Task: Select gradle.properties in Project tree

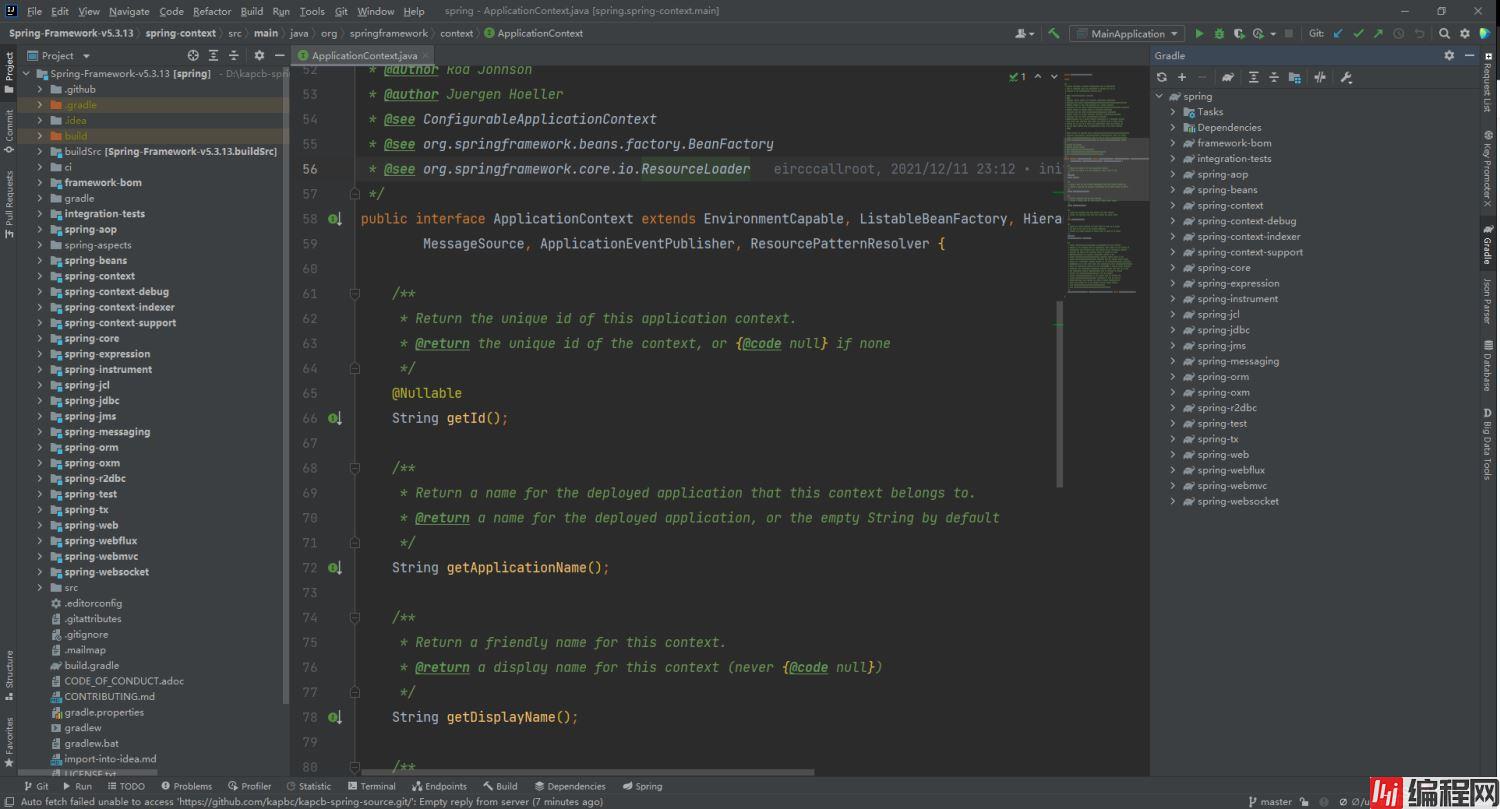Action: pyautogui.click(x=104, y=712)
